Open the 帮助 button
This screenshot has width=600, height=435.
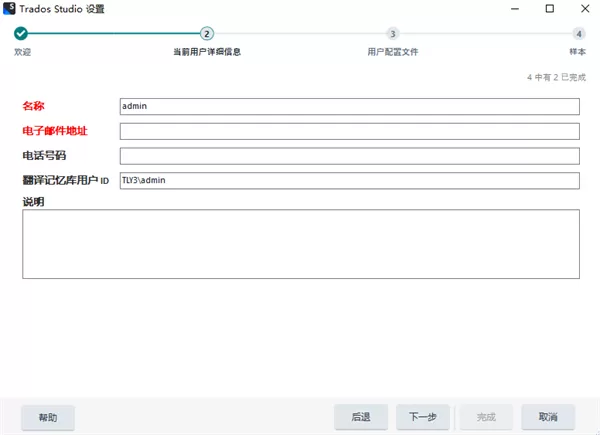(x=48, y=417)
